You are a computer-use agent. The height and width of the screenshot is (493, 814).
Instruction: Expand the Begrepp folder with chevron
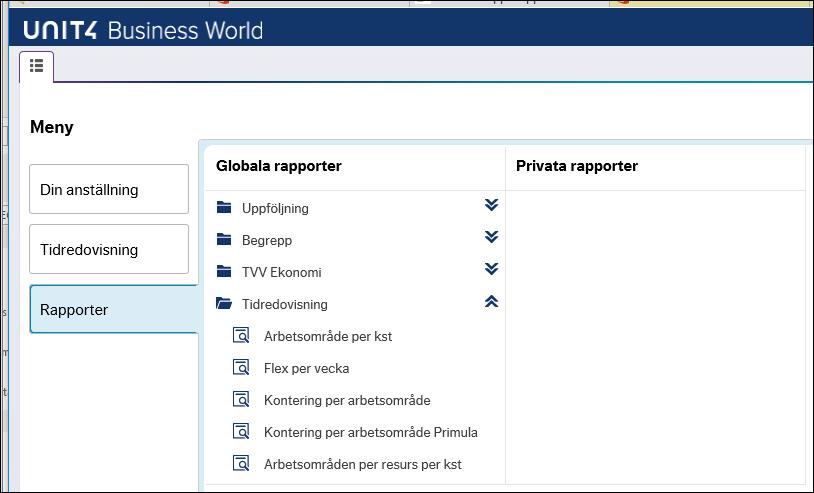(x=492, y=237)
